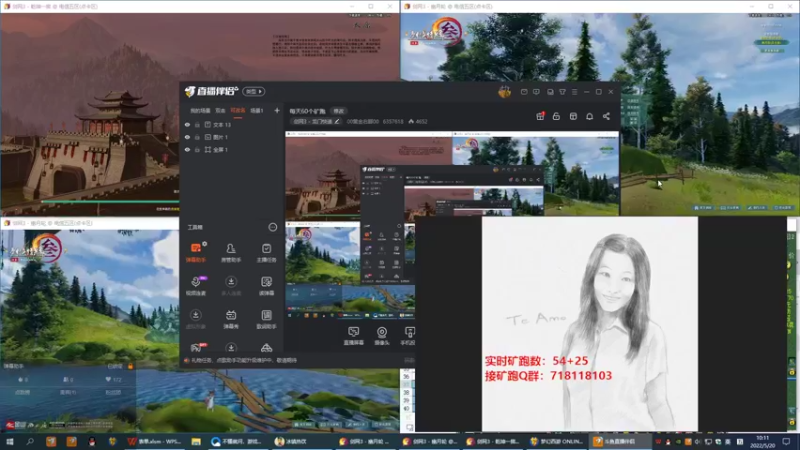This screenshot has height=450, width=800.
Task: Select the 文本 13 source row
Action: pyautogui.click(x=231, y=124)
